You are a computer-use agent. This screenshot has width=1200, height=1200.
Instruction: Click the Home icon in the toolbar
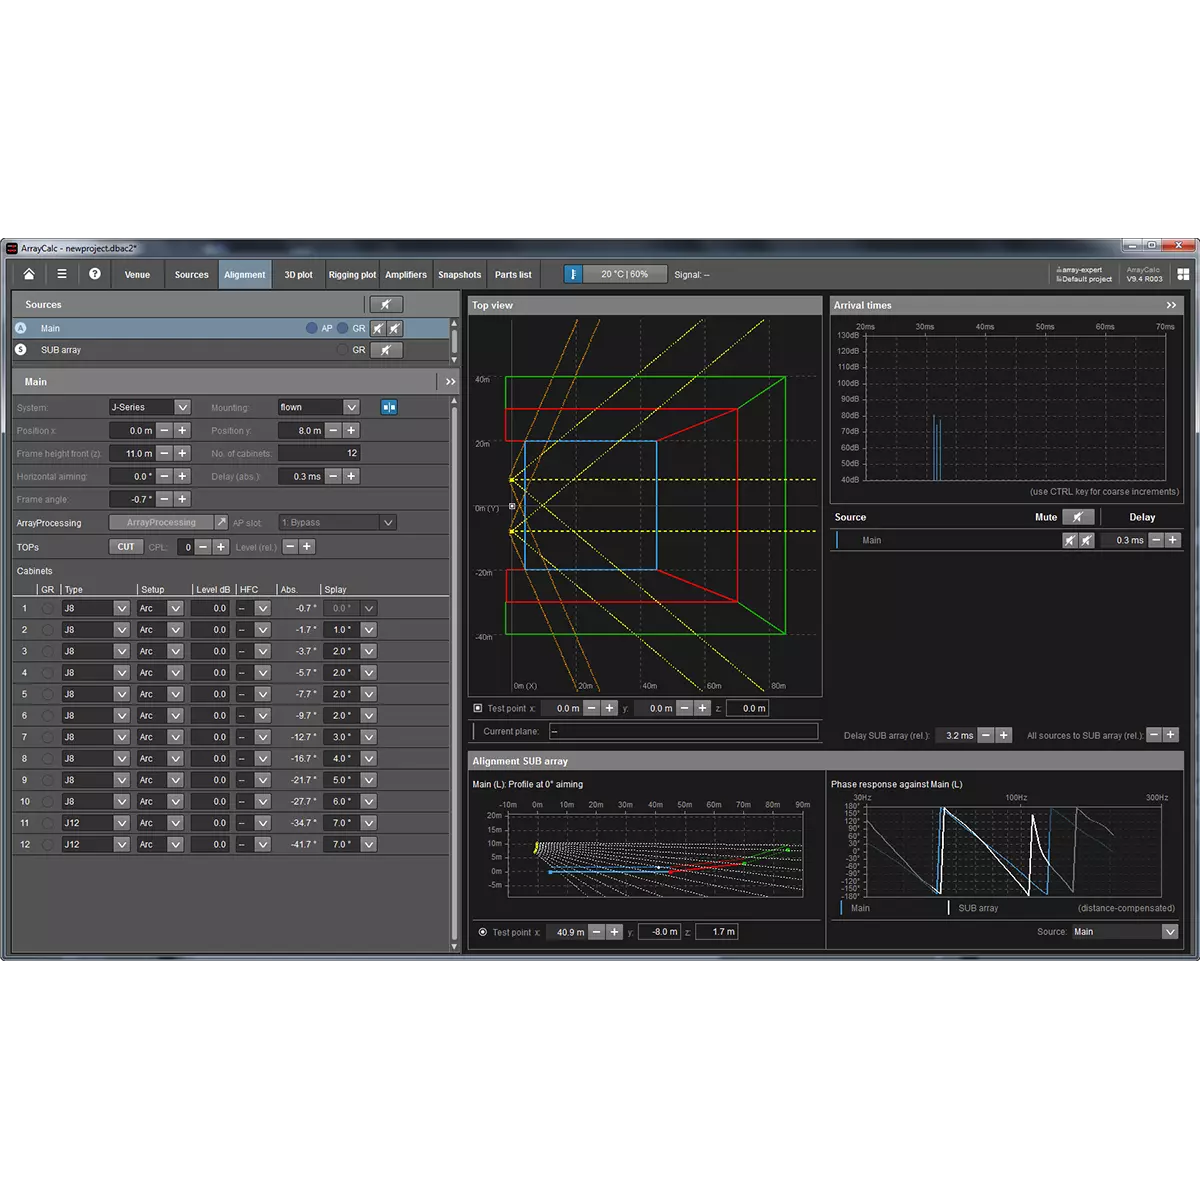29,274
